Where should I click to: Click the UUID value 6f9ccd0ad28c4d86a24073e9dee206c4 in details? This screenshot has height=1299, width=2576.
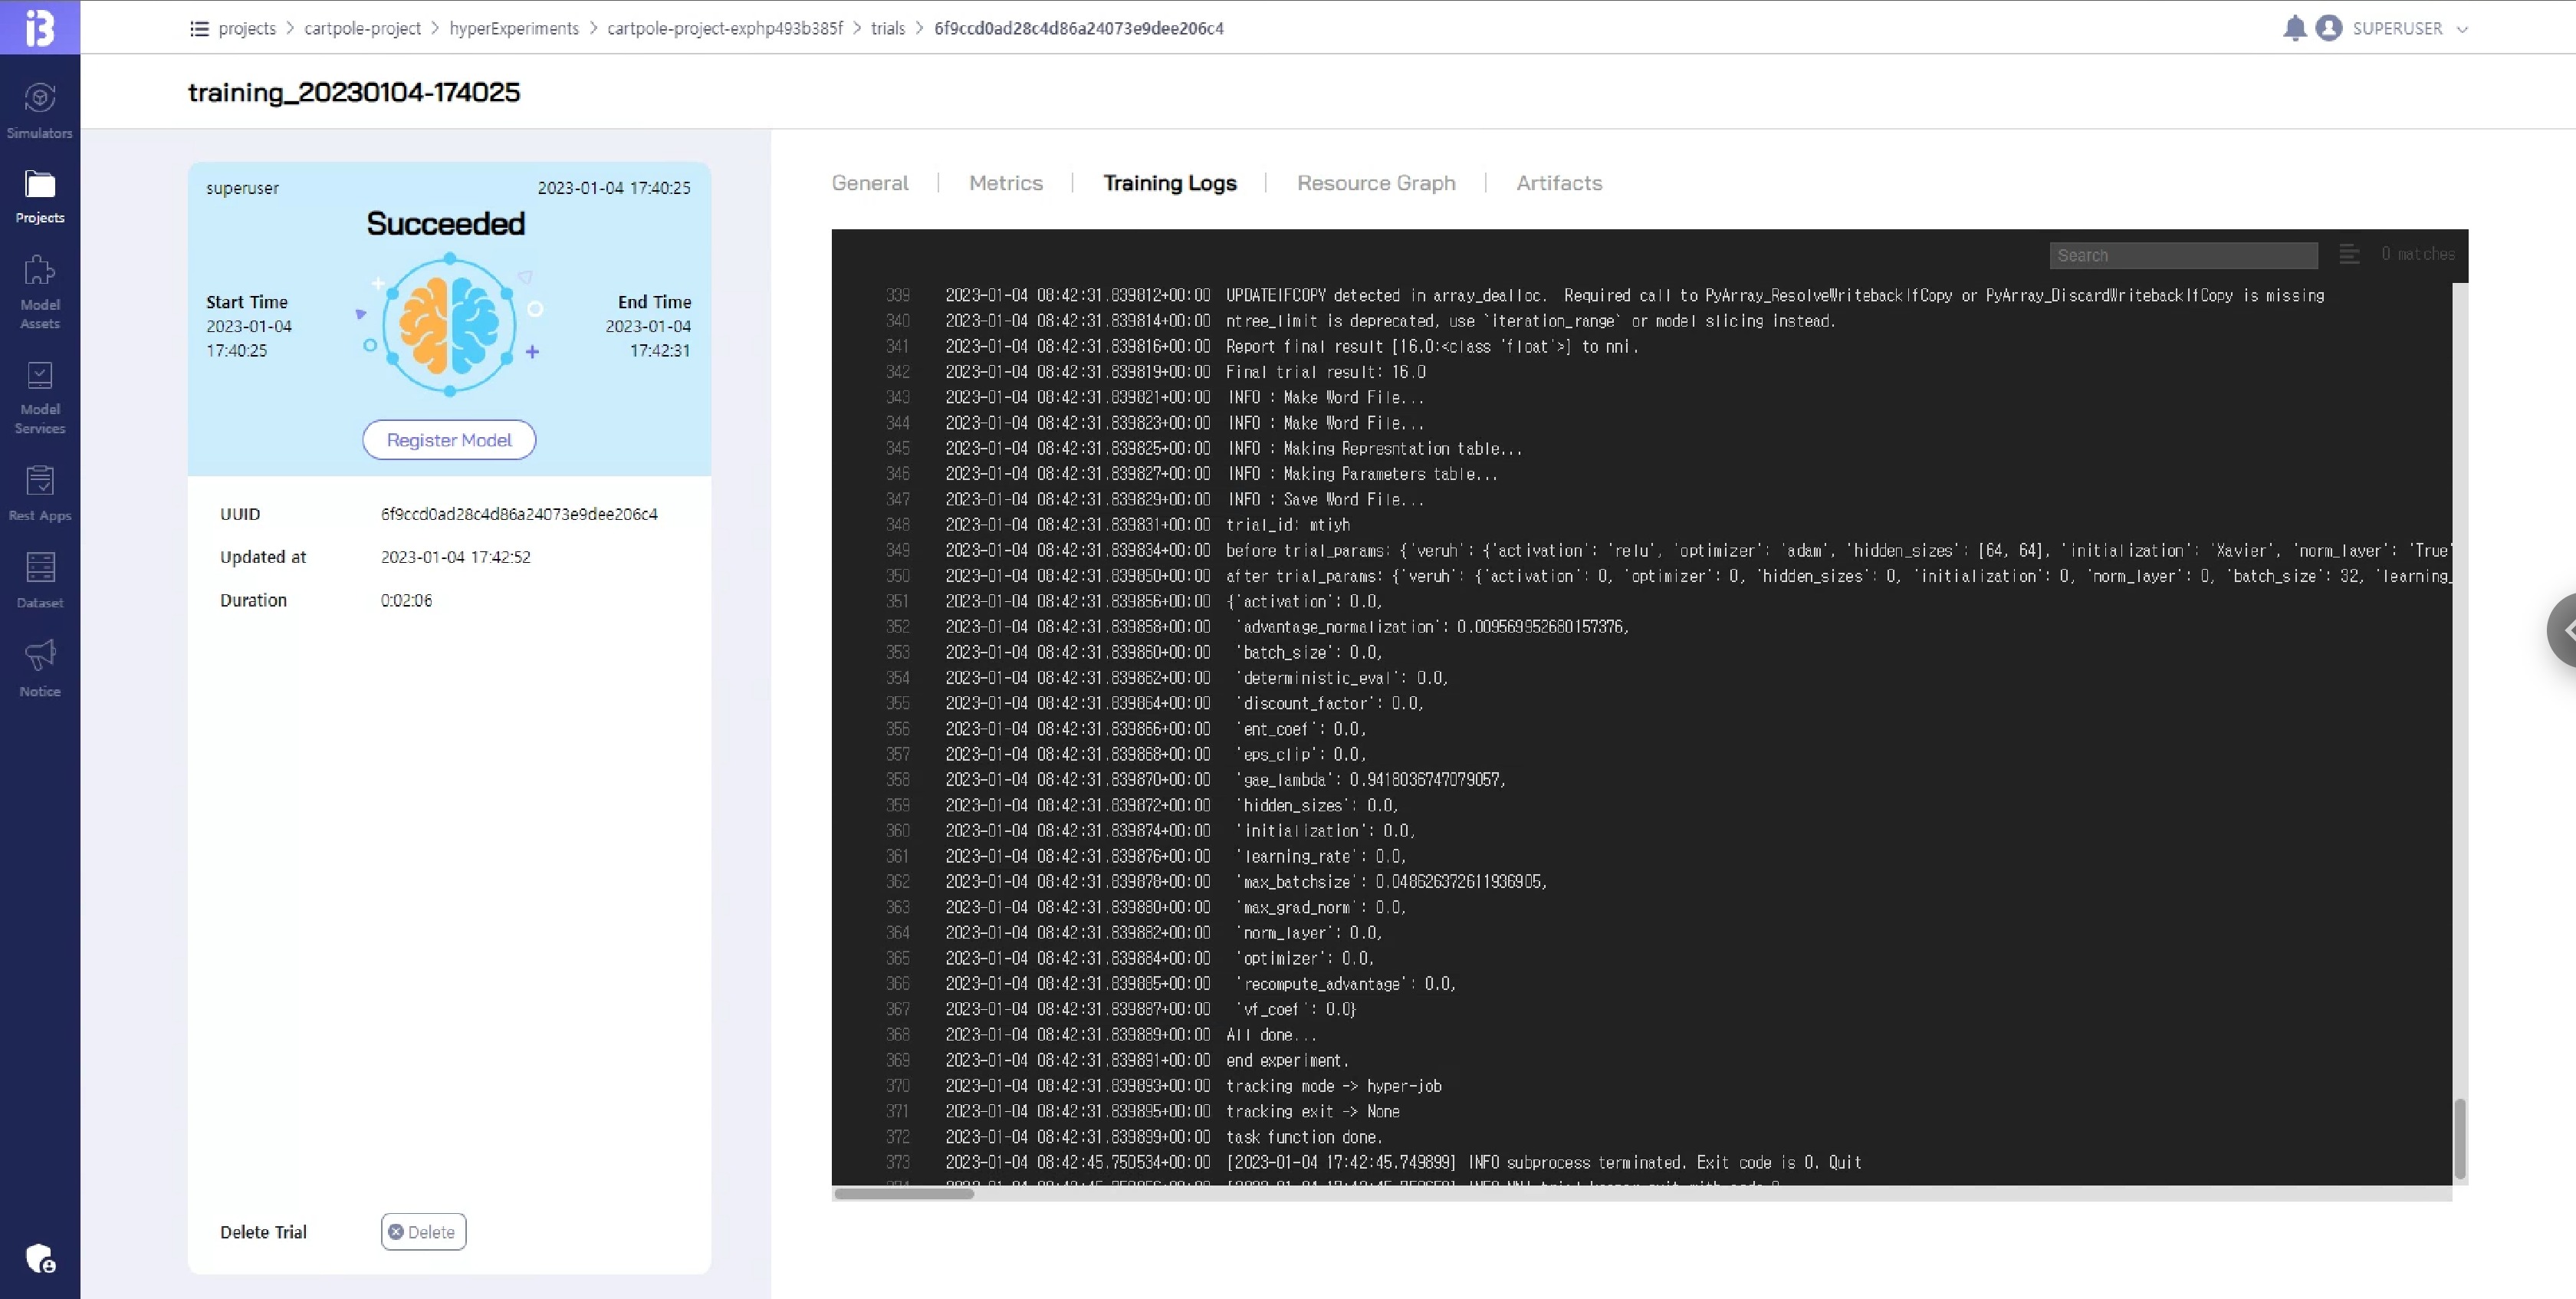519,514
